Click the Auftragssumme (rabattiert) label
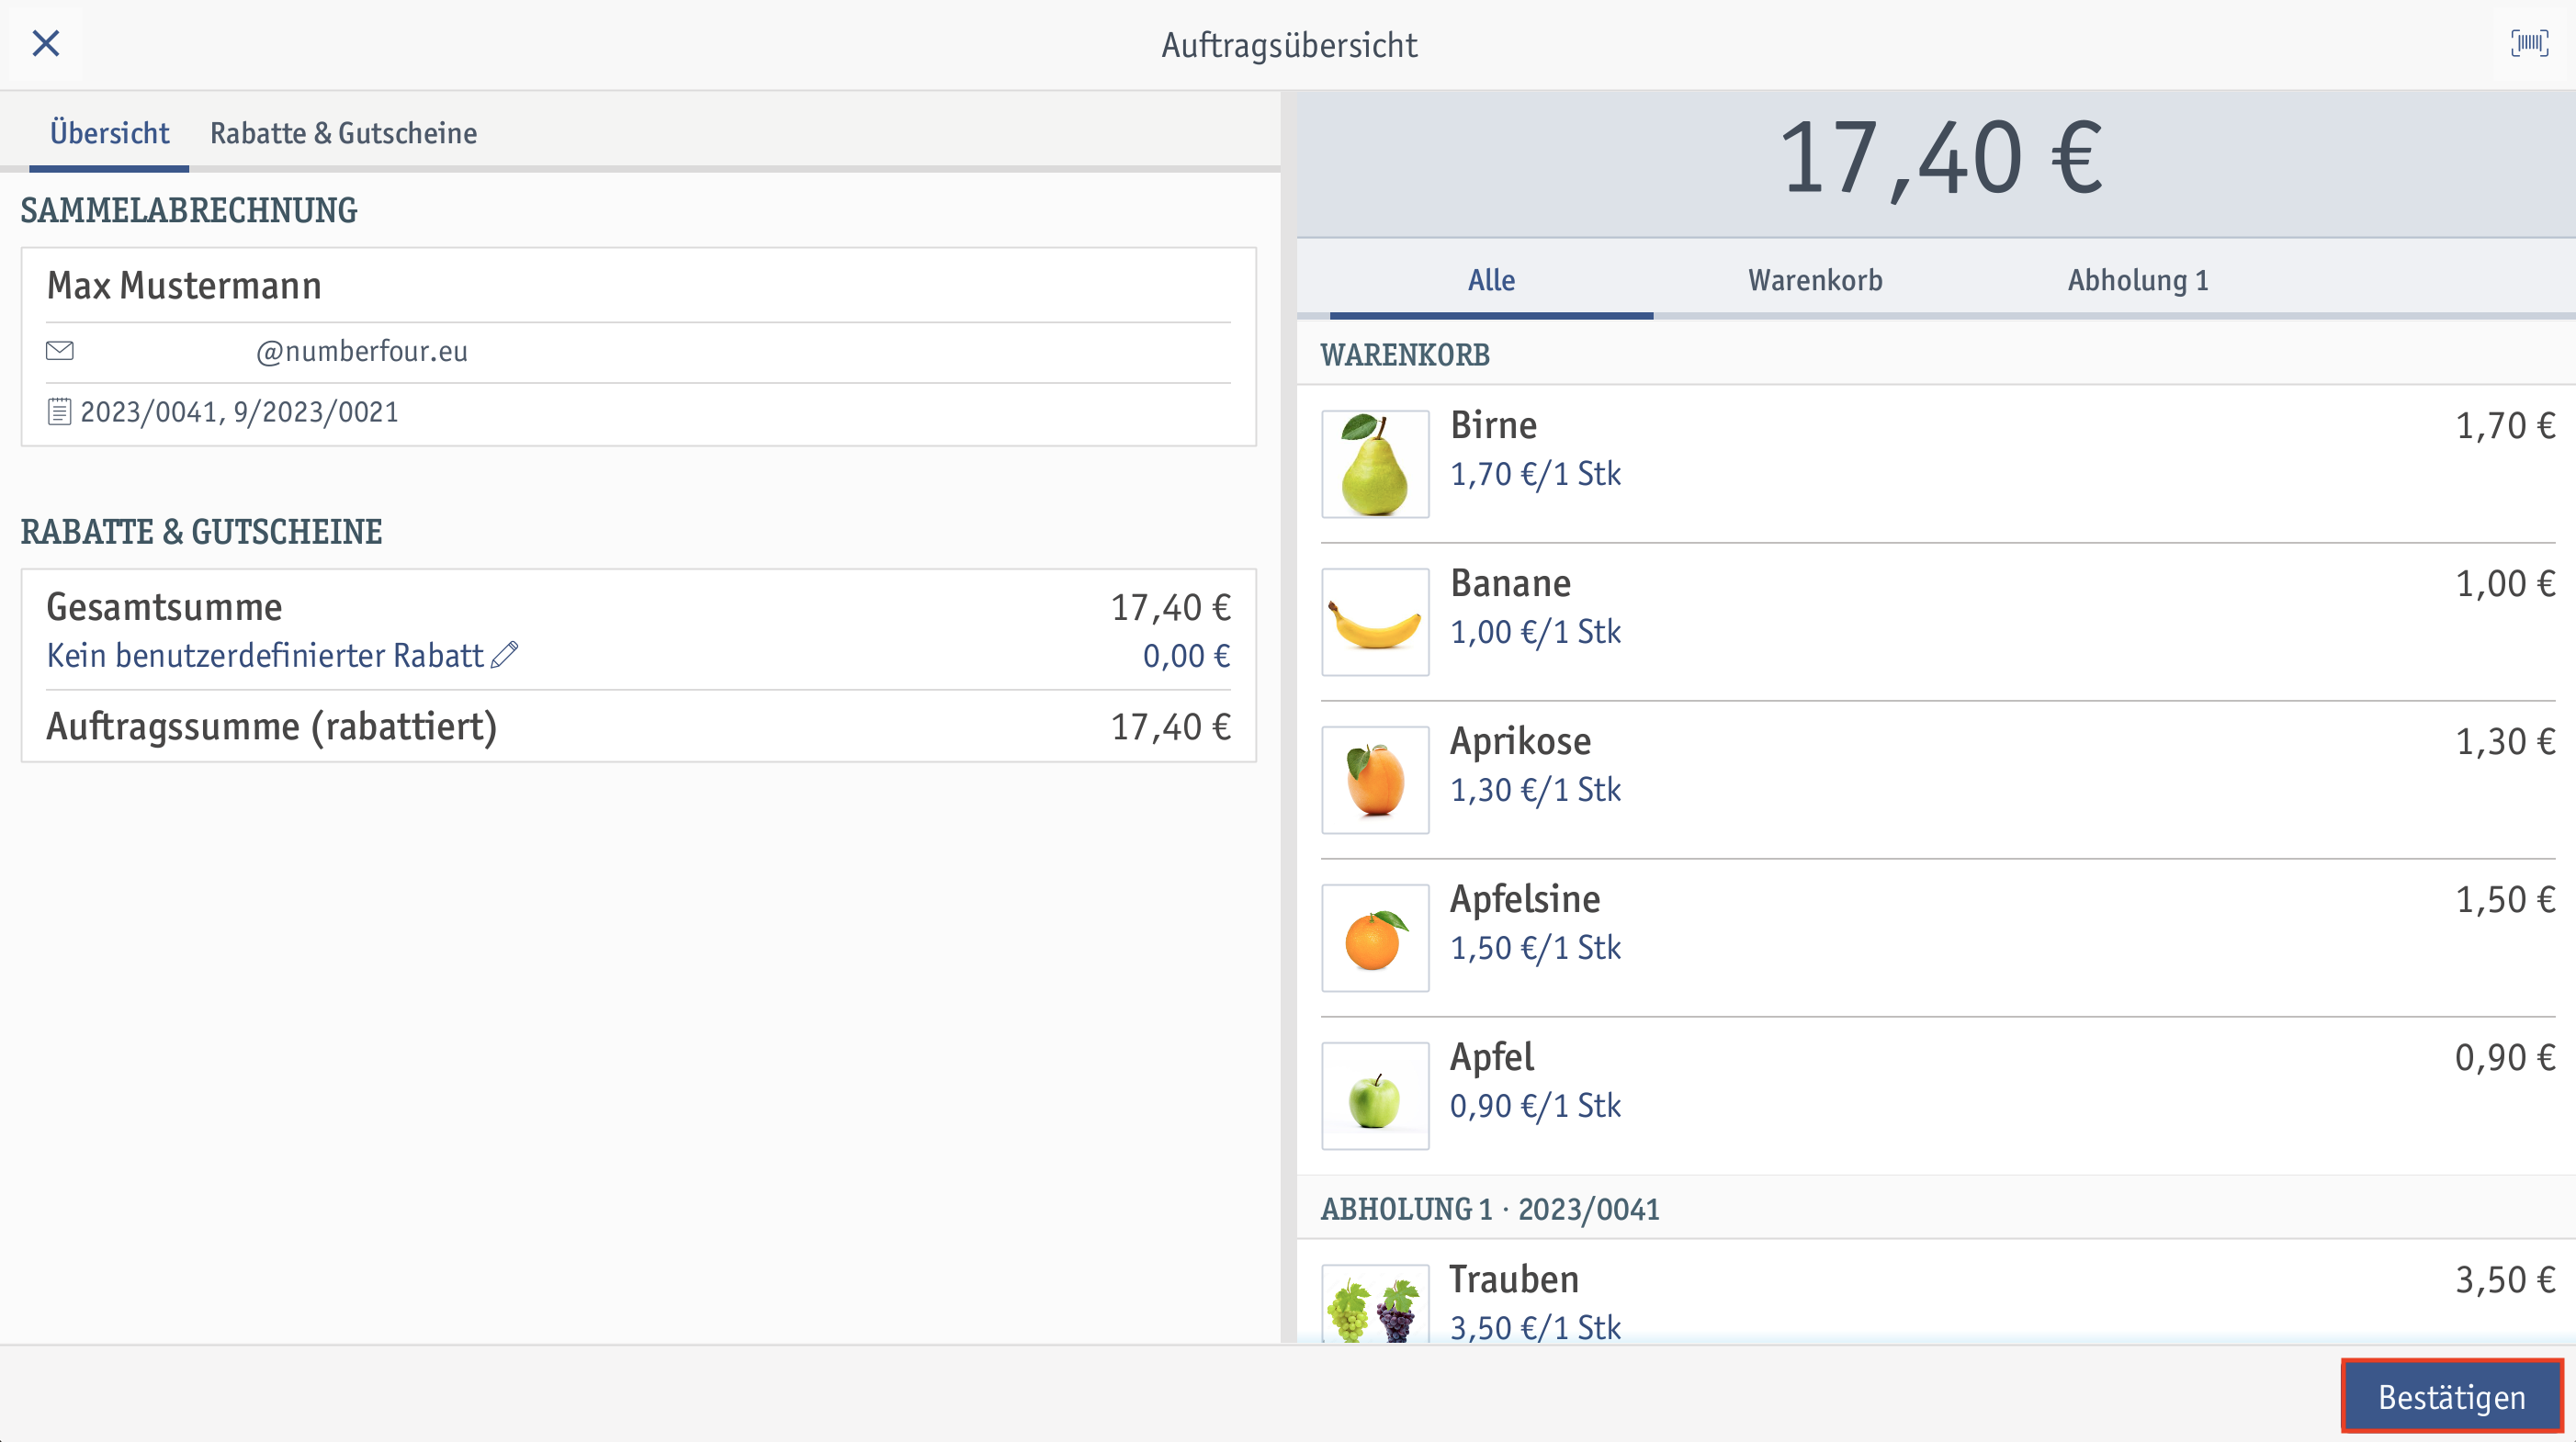Image resolution: width=2576 pixels, height=1442 pixels. pos(272,727)
